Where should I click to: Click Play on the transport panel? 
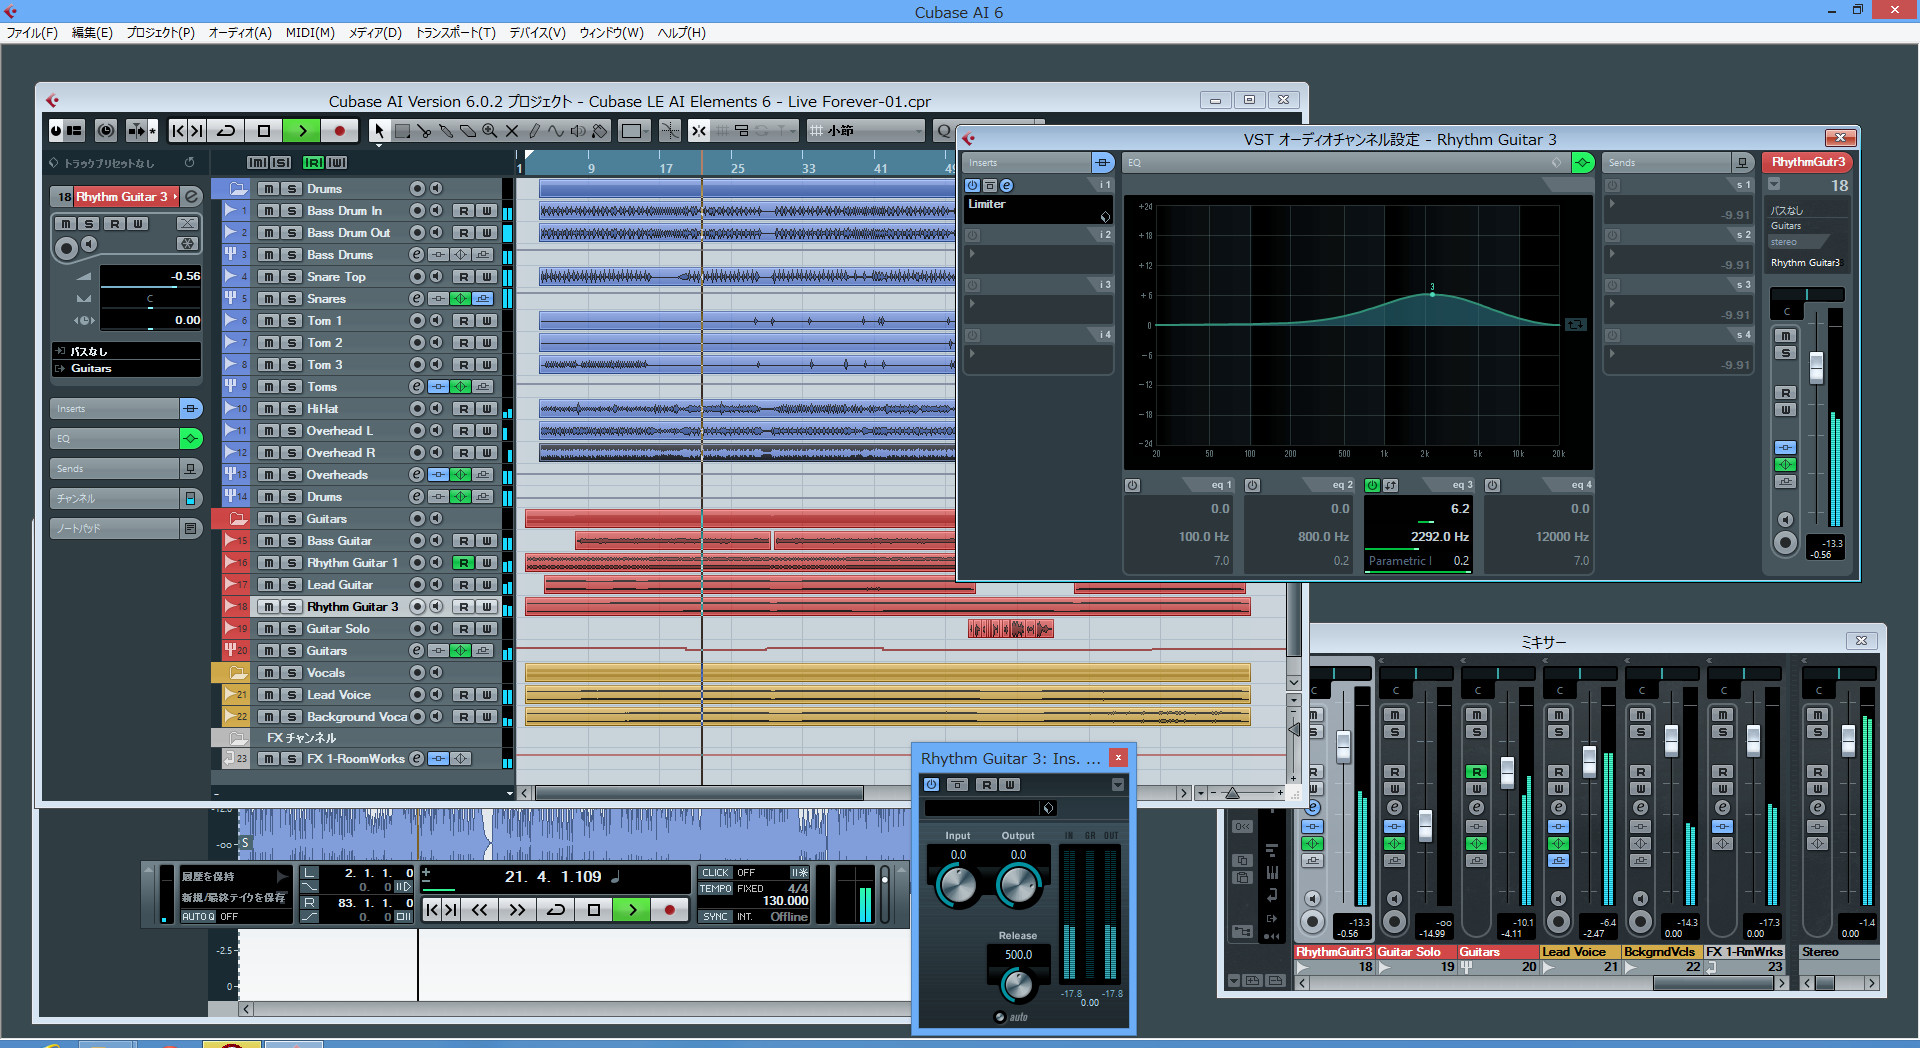632,910
